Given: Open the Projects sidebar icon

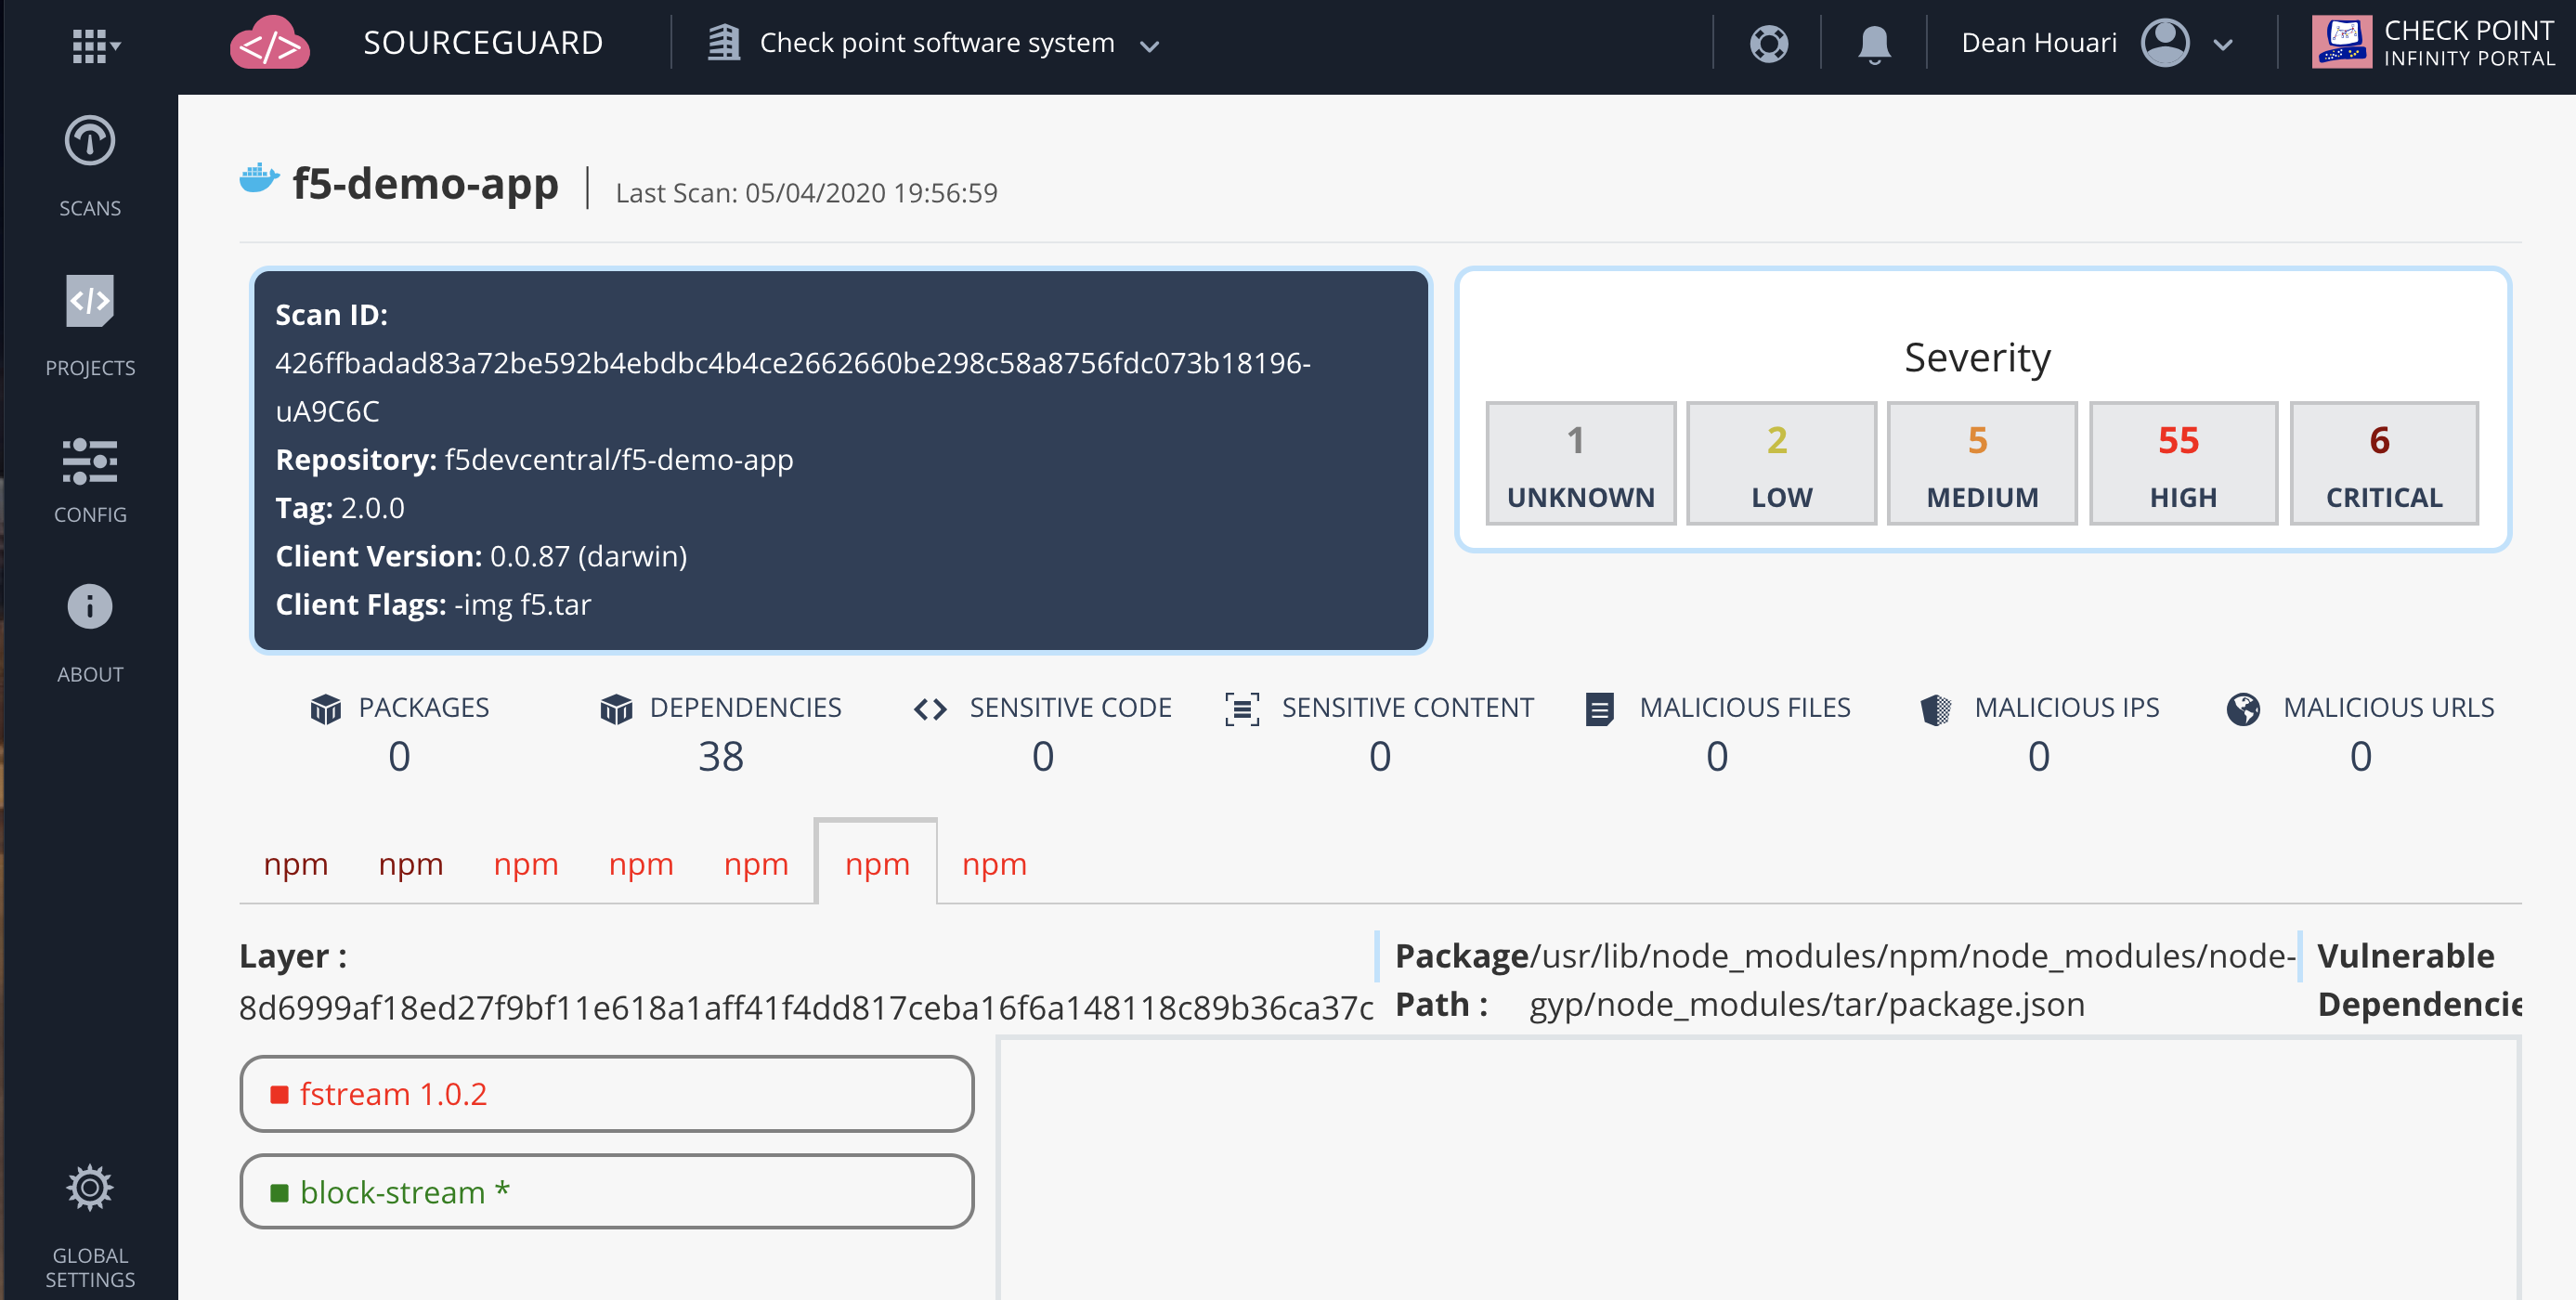Looking at the screenshot, I should pos(90,300).
